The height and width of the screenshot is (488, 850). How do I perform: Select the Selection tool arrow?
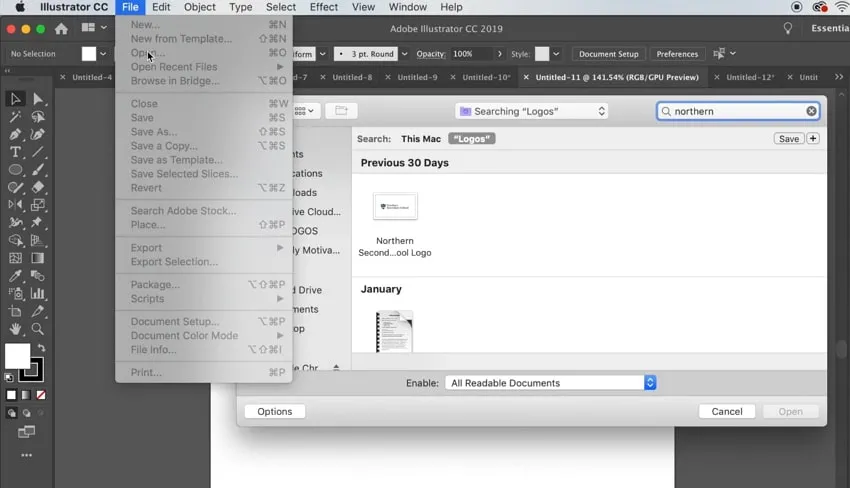pos(15,99)
